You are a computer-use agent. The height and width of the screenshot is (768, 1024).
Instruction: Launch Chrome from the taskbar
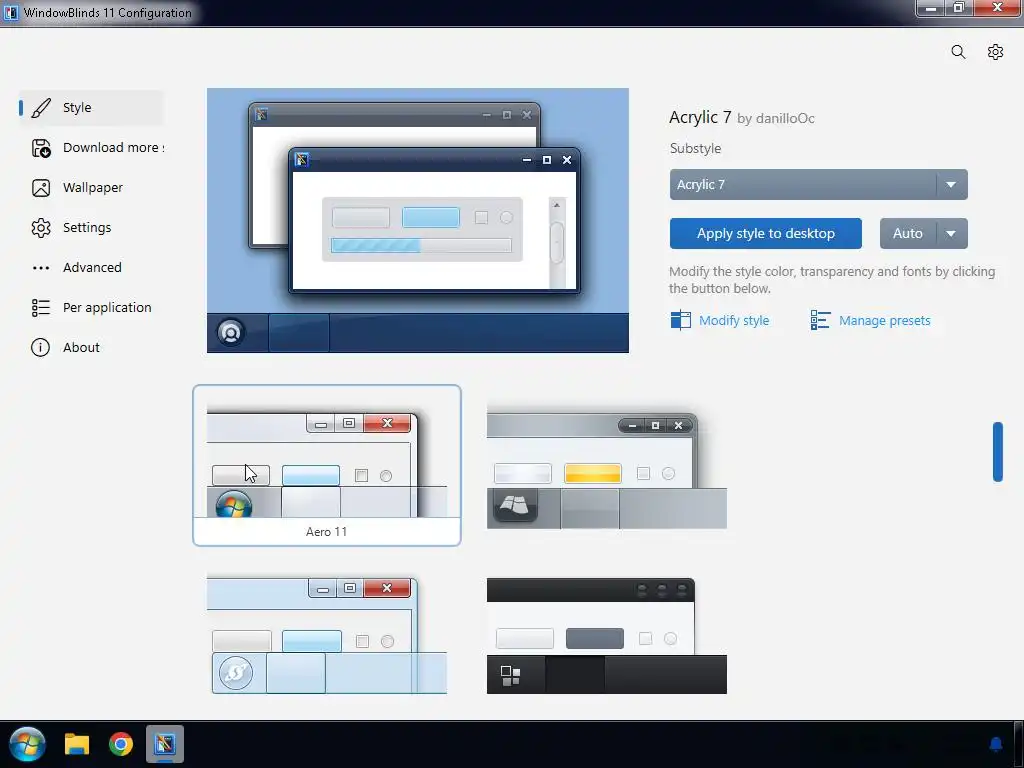[121, 744]
